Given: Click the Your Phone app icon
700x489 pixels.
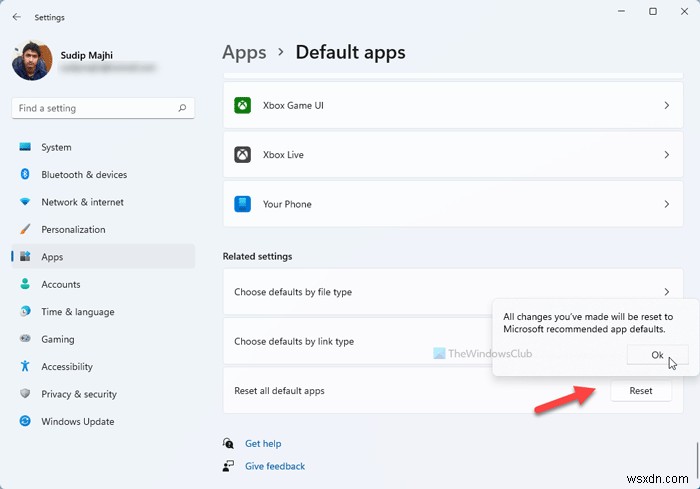Looking at the screenshot, I should point(242,204).
